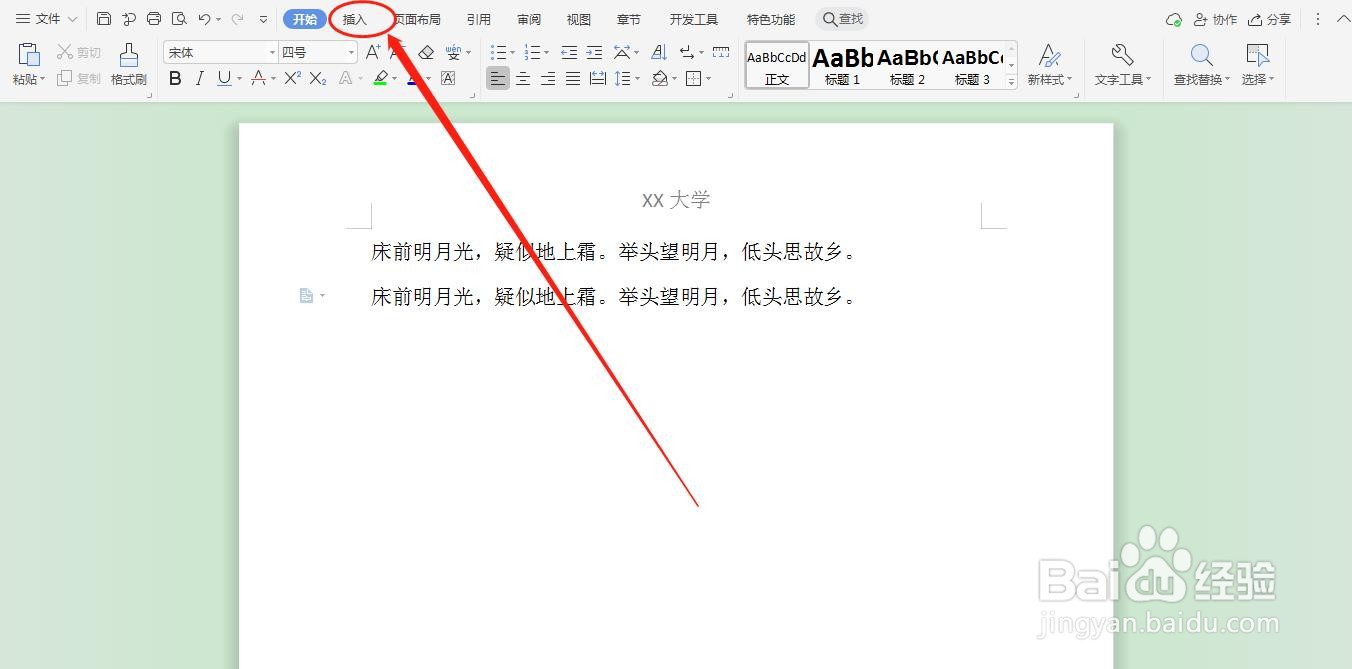Switch to the 审阅 (Review) tab
The width and height of the screenshot is (1352, 669).
pos(529,18)
